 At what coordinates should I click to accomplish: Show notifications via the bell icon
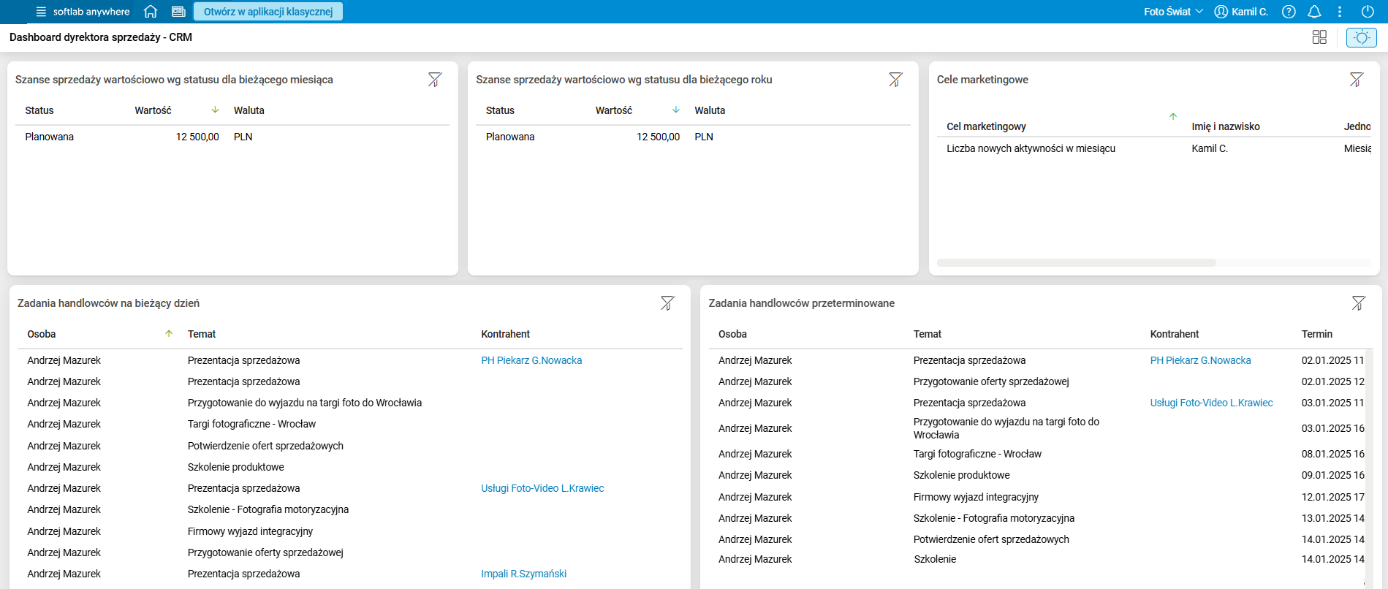(1315, 12)
